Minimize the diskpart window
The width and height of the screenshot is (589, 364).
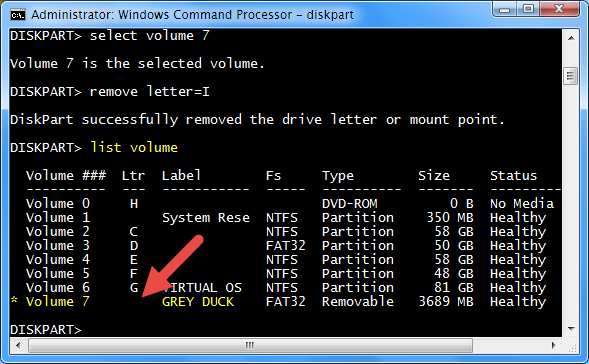[x=504, y=9]
